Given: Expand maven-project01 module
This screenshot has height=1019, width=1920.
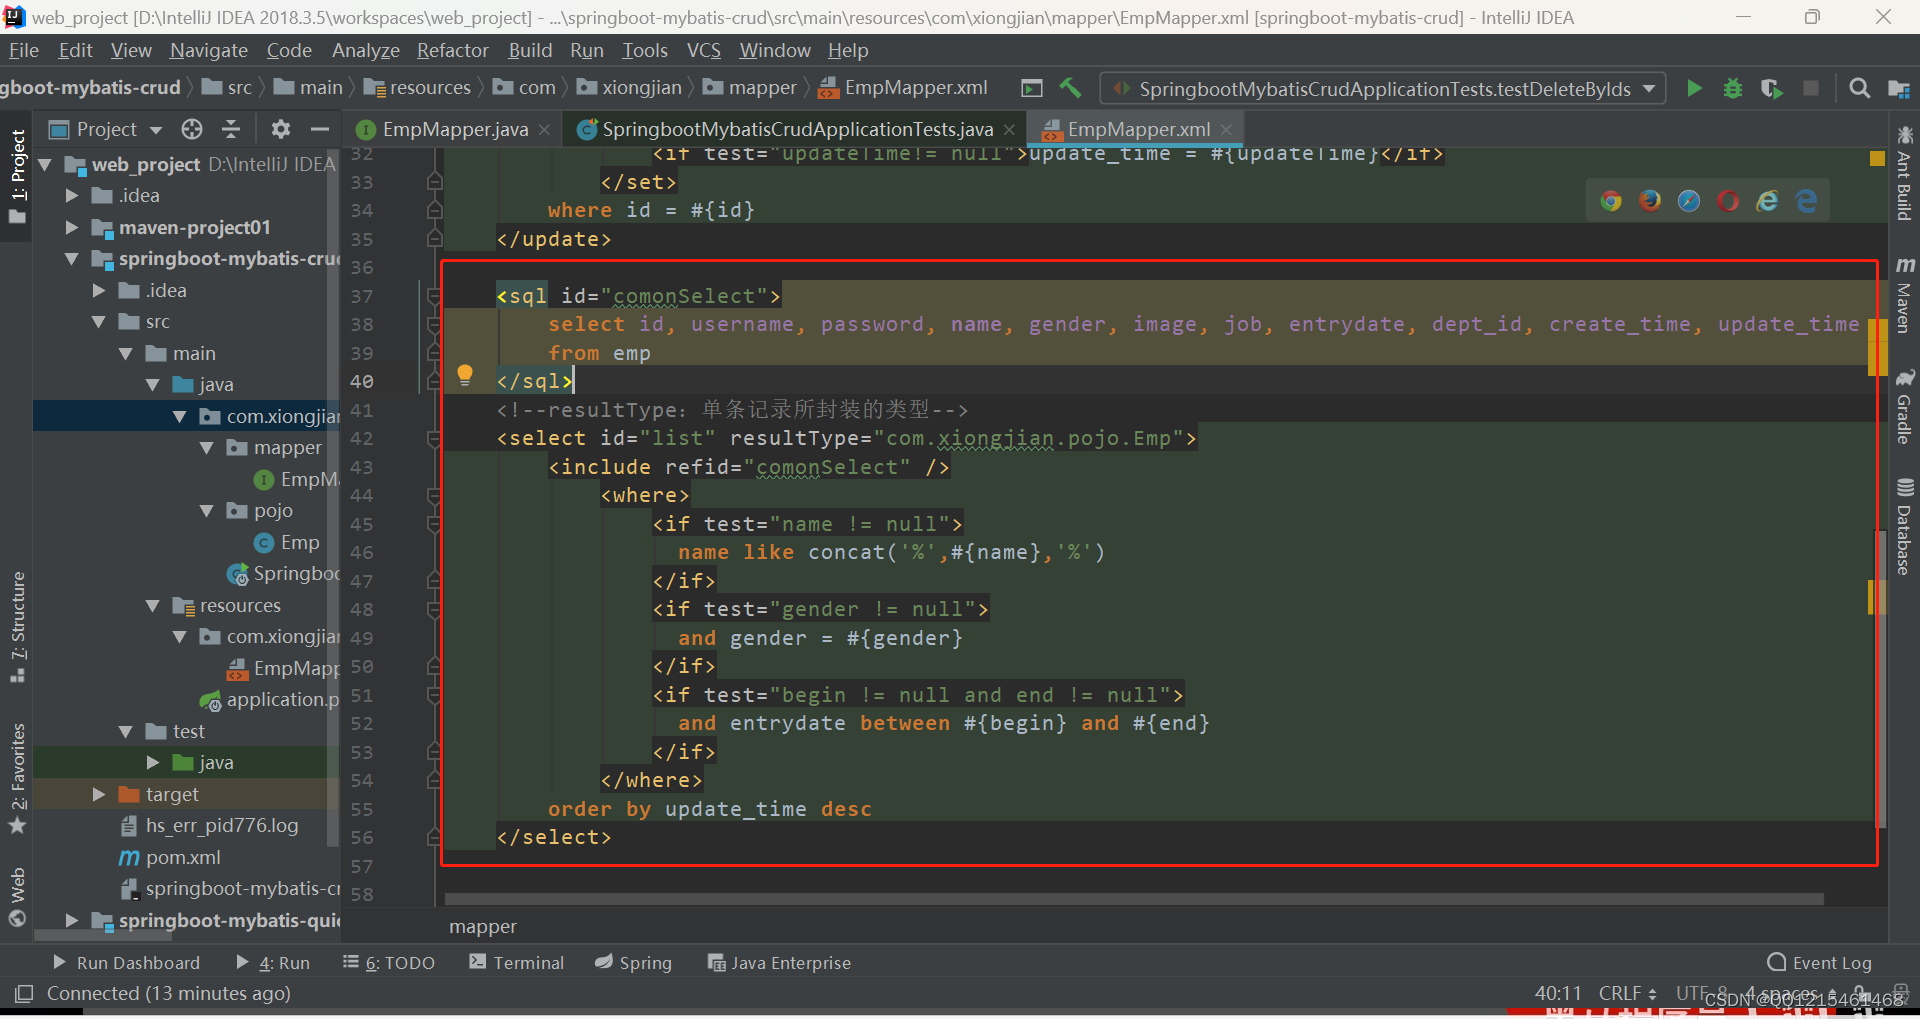Looking at the screenshot, I should (x=72, y=227).
